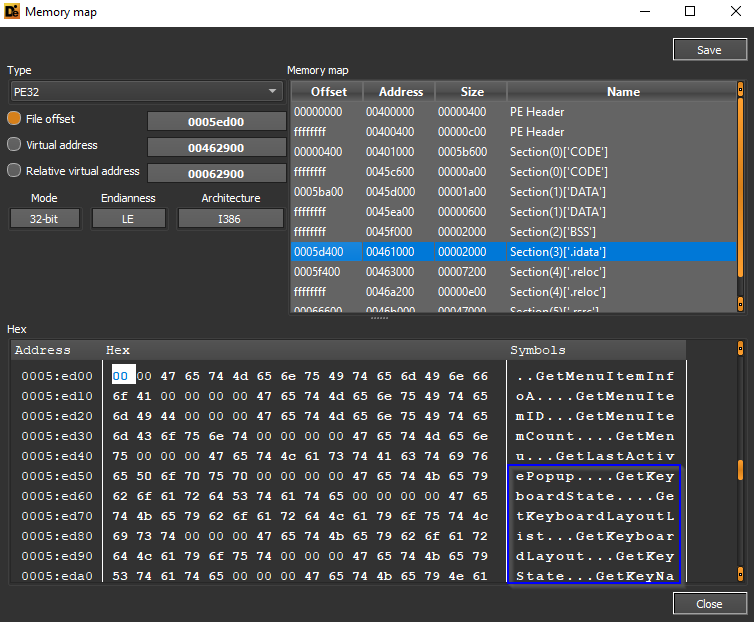The height and width of the screenshot is (622, 754).
Task: Select the File offset radio button
Action: click(14, 119)
